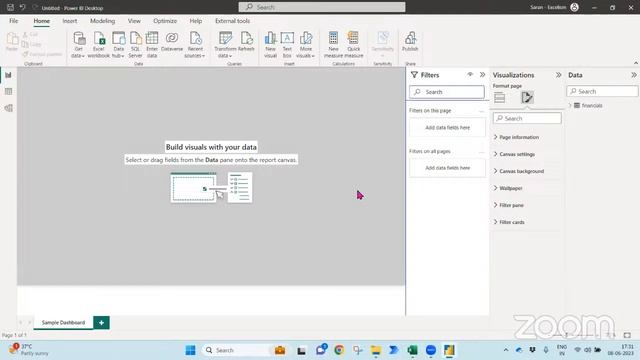
Task: Click 'Add data fields here' under all pages filters
Action: (447, 168)
